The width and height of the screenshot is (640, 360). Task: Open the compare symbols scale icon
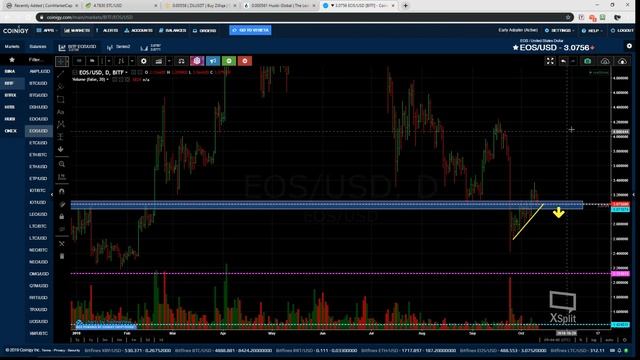point(181,61)
